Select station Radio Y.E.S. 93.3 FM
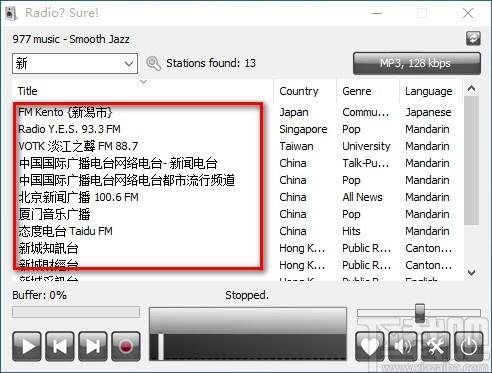The width and height of the screenshot is (492, 373). (x=69, y=129)
